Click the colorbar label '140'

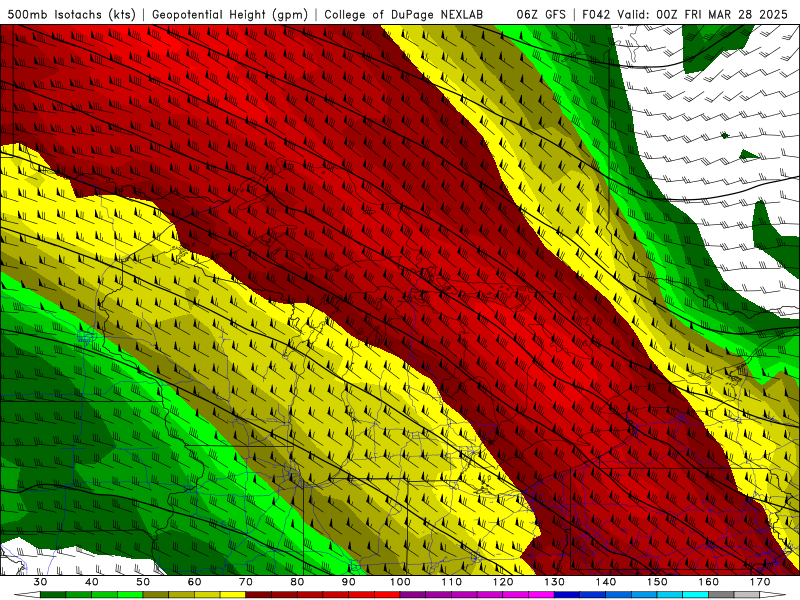tap(606, 582)
